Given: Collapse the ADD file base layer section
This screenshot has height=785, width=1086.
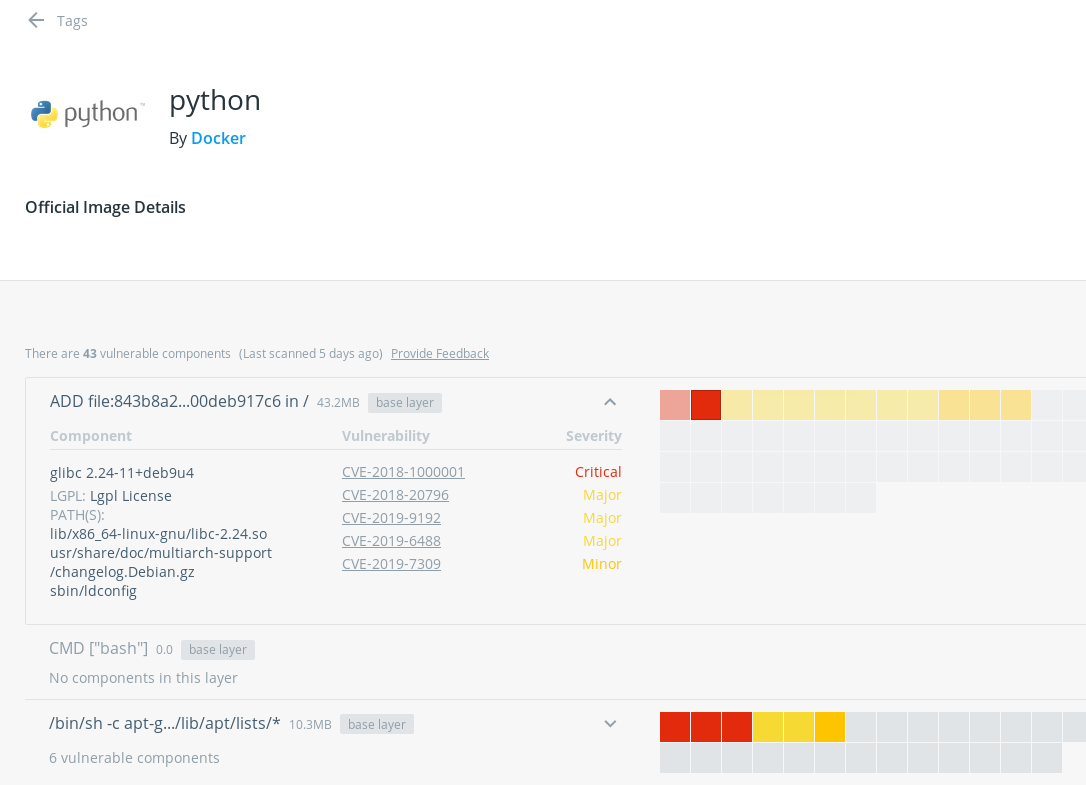Looking at the screenshot, I should [610, 402].
